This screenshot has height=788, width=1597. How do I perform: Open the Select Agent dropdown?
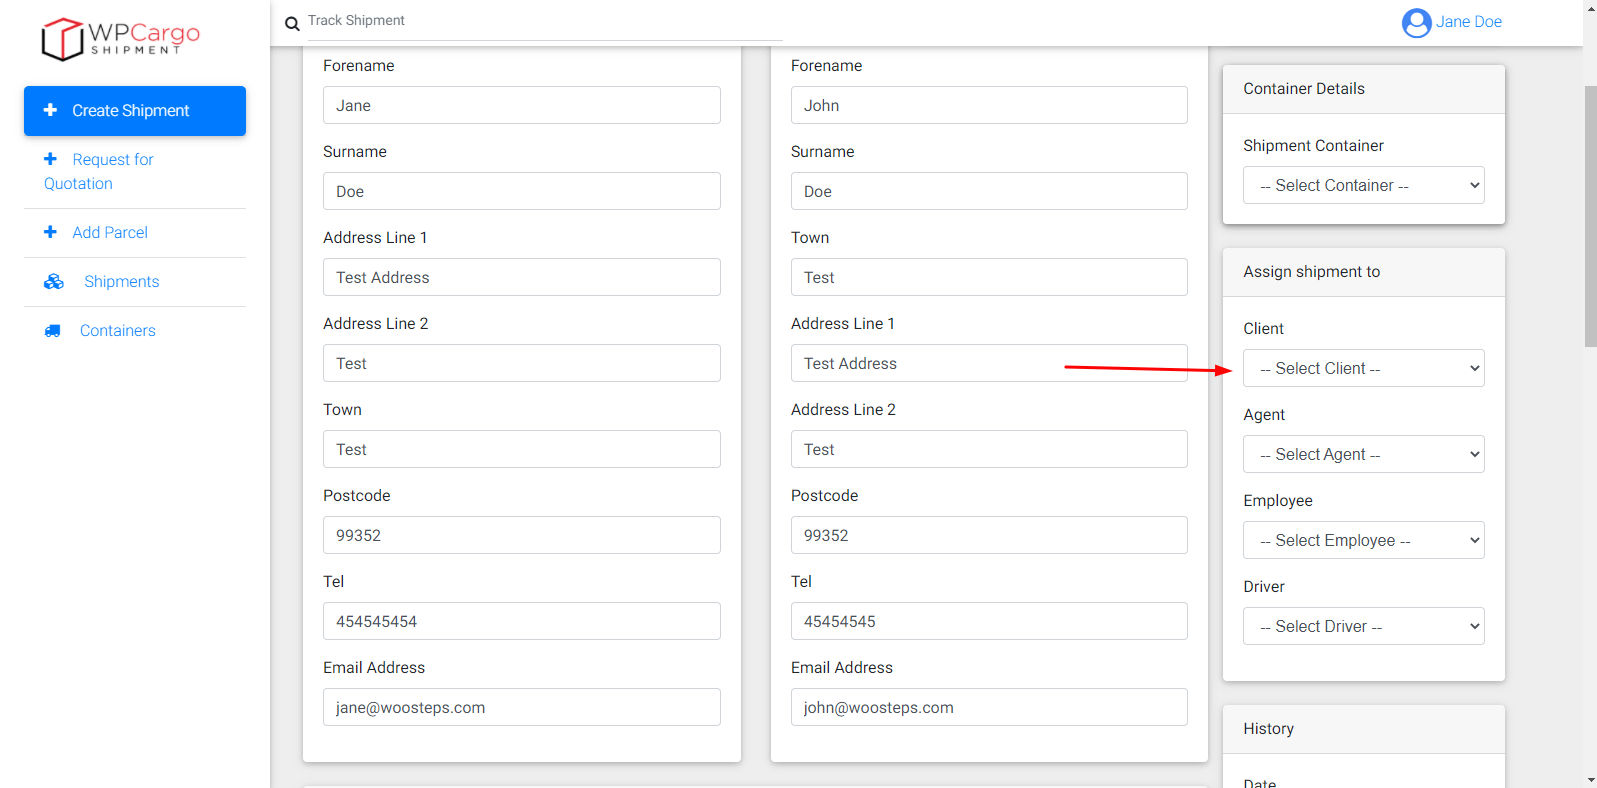click(x=1363, y=454)
